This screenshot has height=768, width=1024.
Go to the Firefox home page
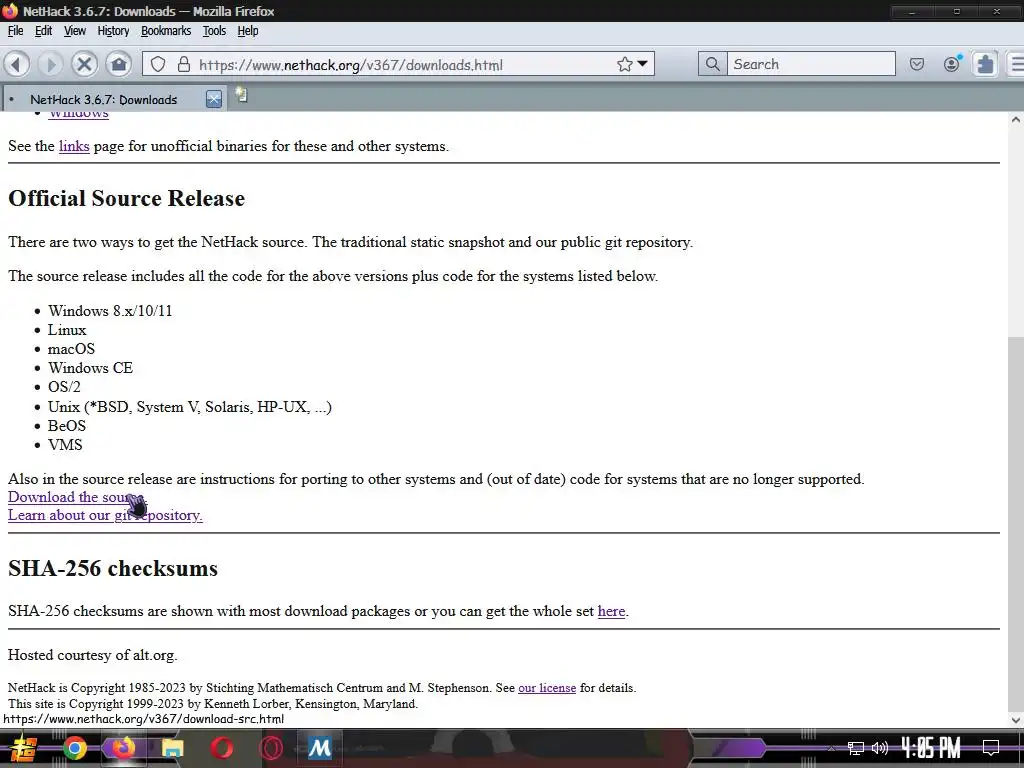pos(119,64)
